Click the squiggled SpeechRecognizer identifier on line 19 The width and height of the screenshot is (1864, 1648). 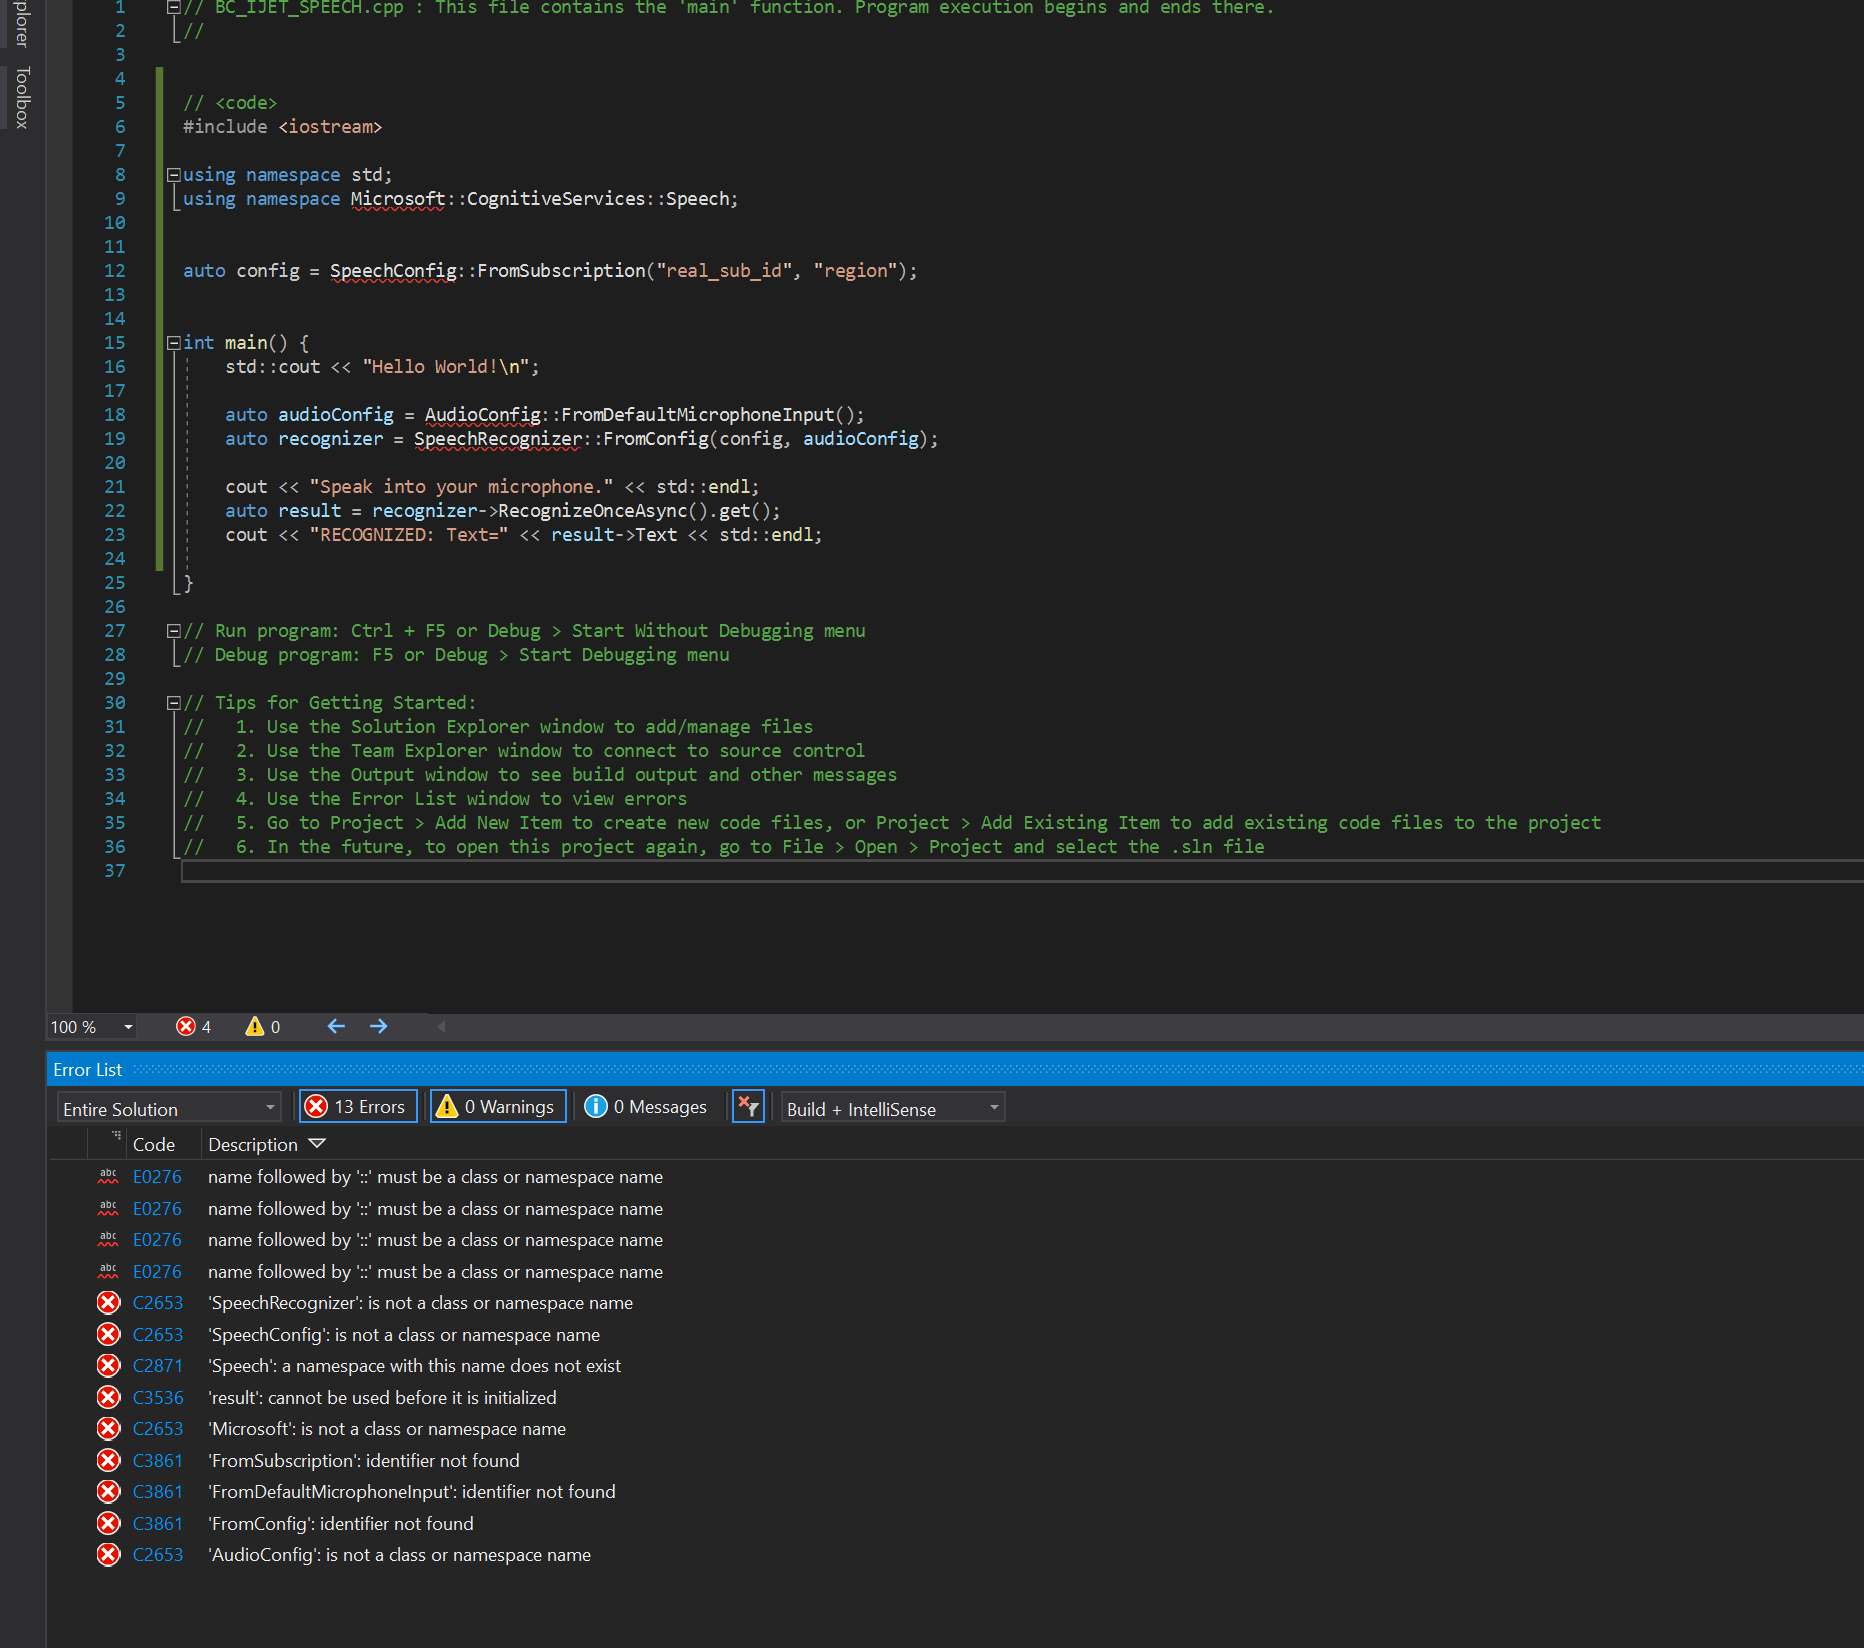(x=498, y=439)
